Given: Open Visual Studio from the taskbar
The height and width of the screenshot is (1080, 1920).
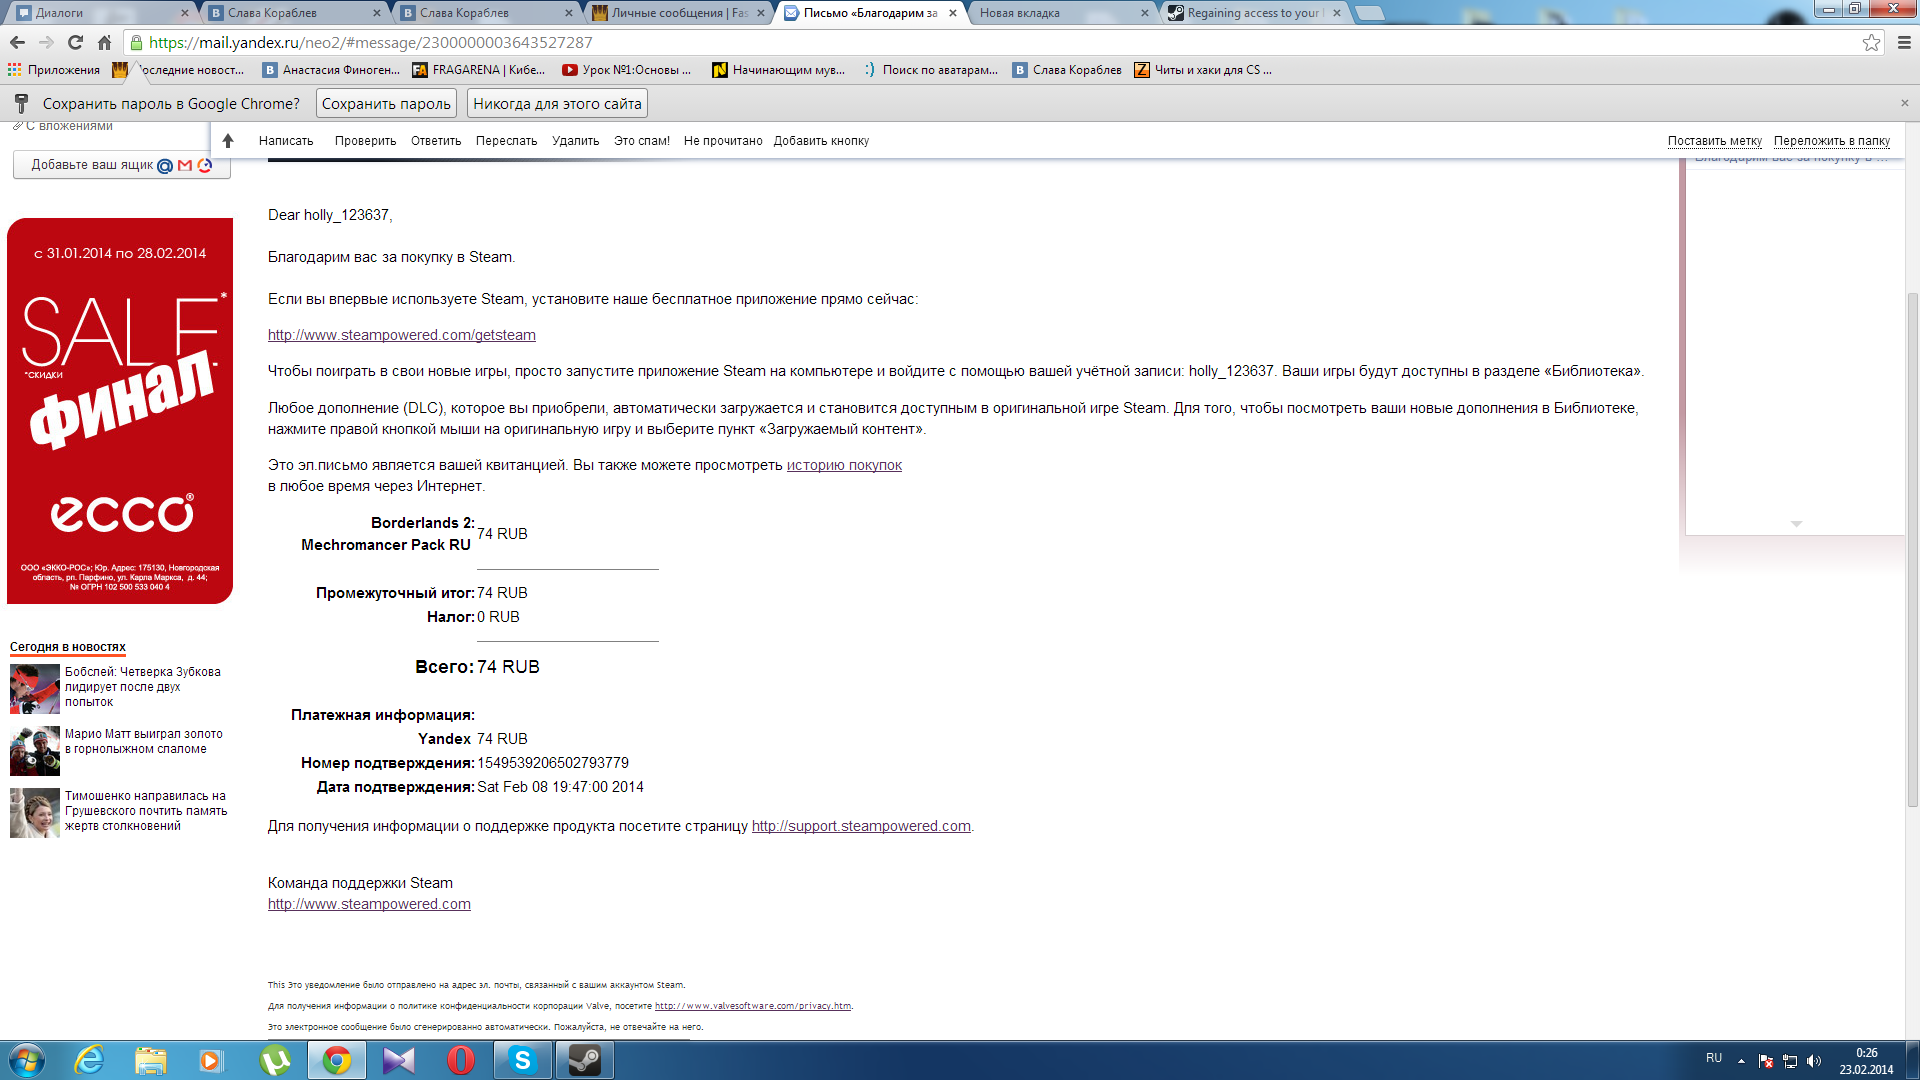Looking at the screenshot, I should (399, 1060).
